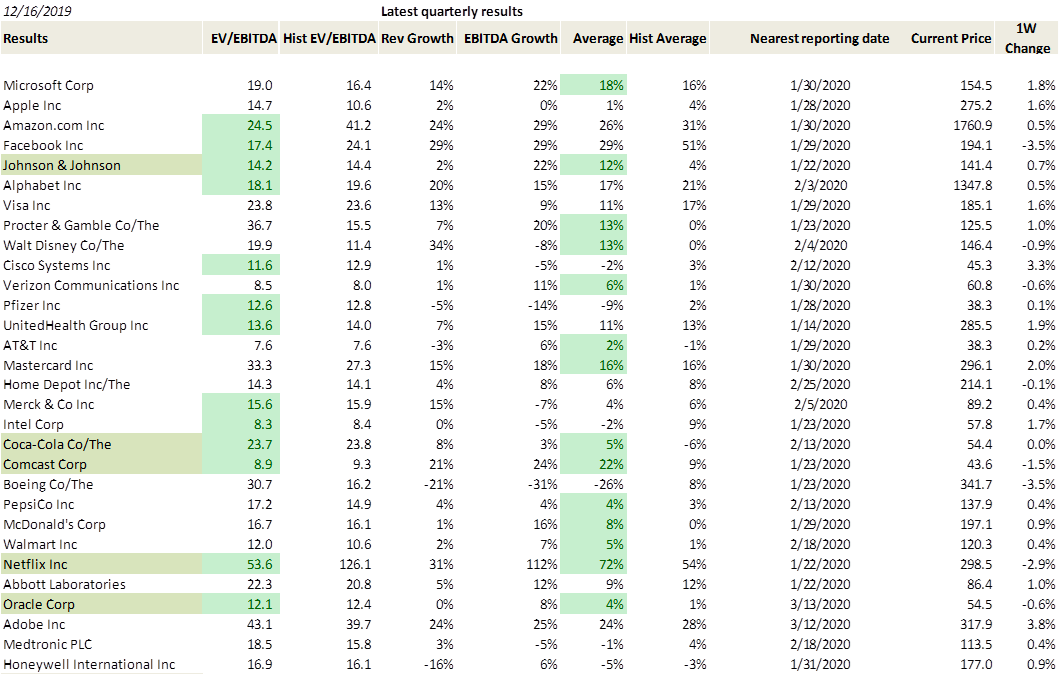The width and height of the screenshot is (1060, 675).
Task: Click Home Depot reporting date 2/25/2020
Action: pyautogui.click(x=819, y=384)
